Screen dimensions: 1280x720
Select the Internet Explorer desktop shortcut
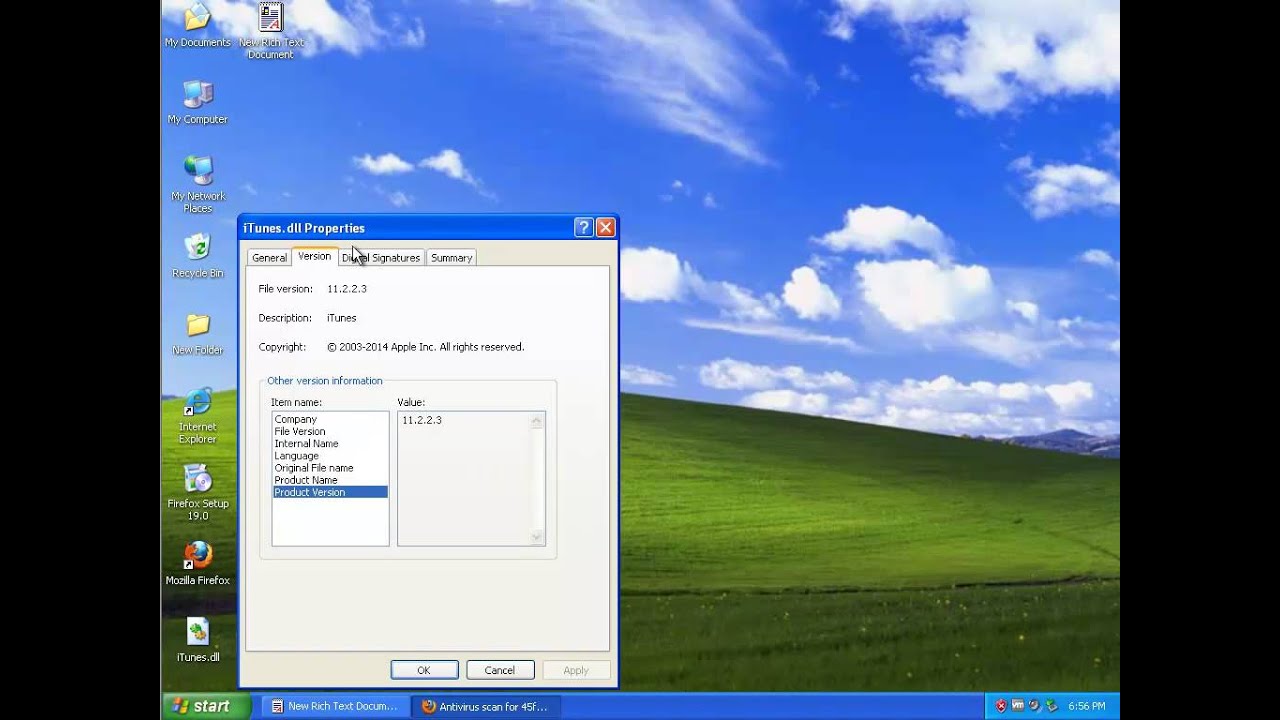[198, 416]
